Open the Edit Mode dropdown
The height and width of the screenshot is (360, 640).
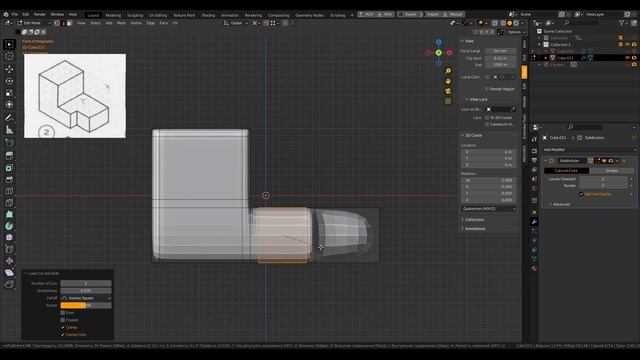[x=33, y=23]
